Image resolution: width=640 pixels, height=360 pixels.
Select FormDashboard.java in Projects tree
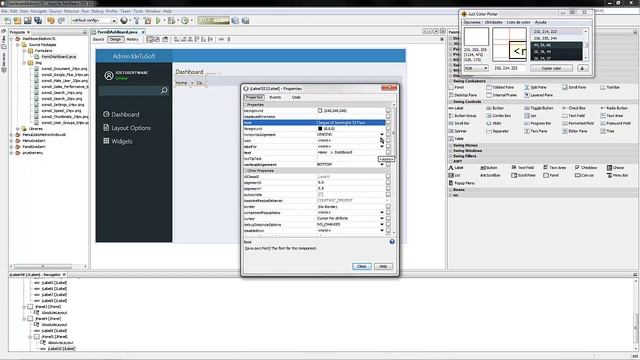point(59,57)
